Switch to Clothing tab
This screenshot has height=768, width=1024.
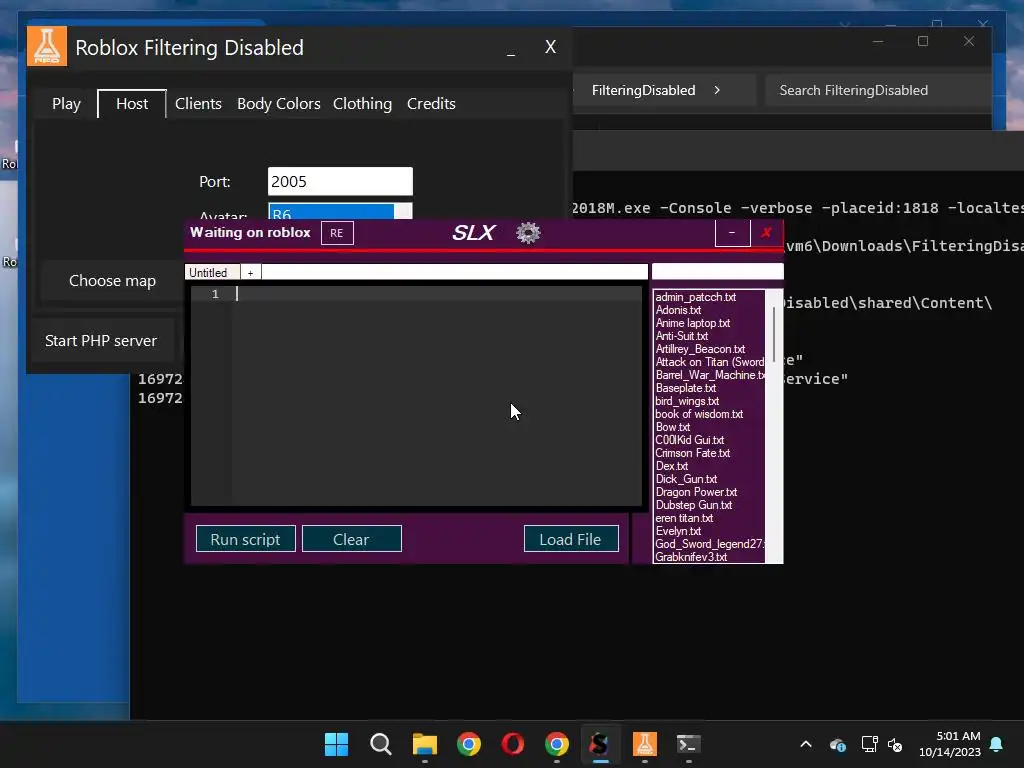point(362,104)
